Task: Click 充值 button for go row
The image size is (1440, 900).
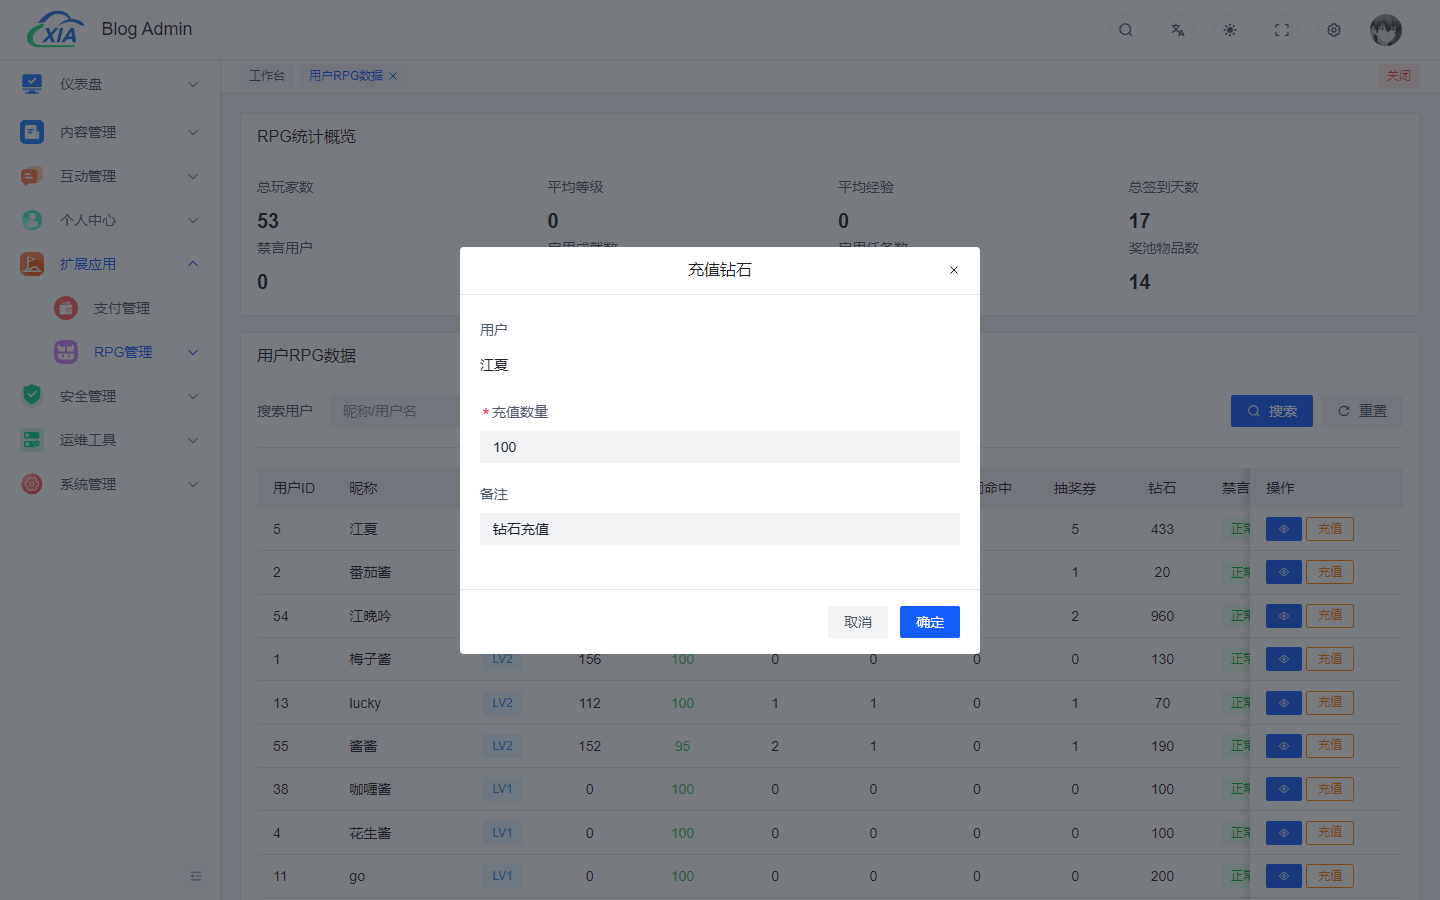Action: 1330,876
